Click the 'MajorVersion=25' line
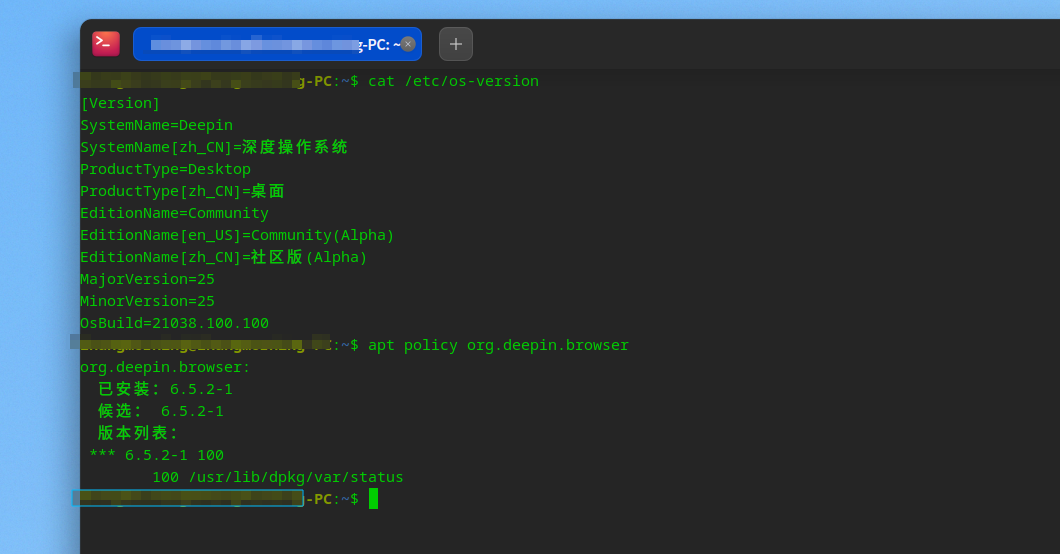 (147, 279)
